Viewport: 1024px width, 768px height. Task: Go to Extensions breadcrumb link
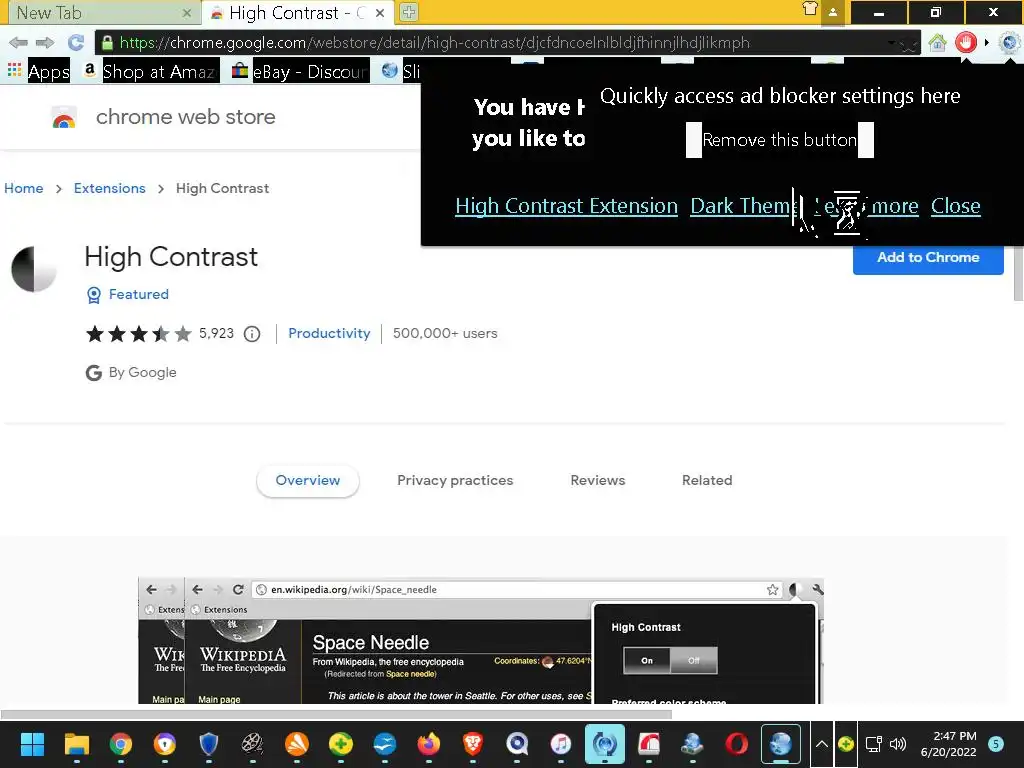click(110, 189)
